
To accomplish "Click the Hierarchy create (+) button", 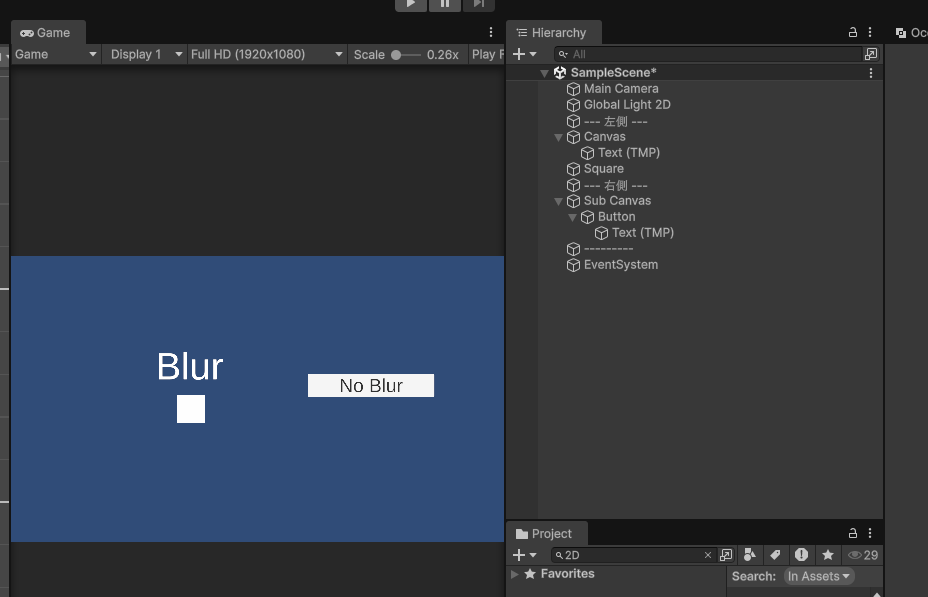I will tap(519, 54).
